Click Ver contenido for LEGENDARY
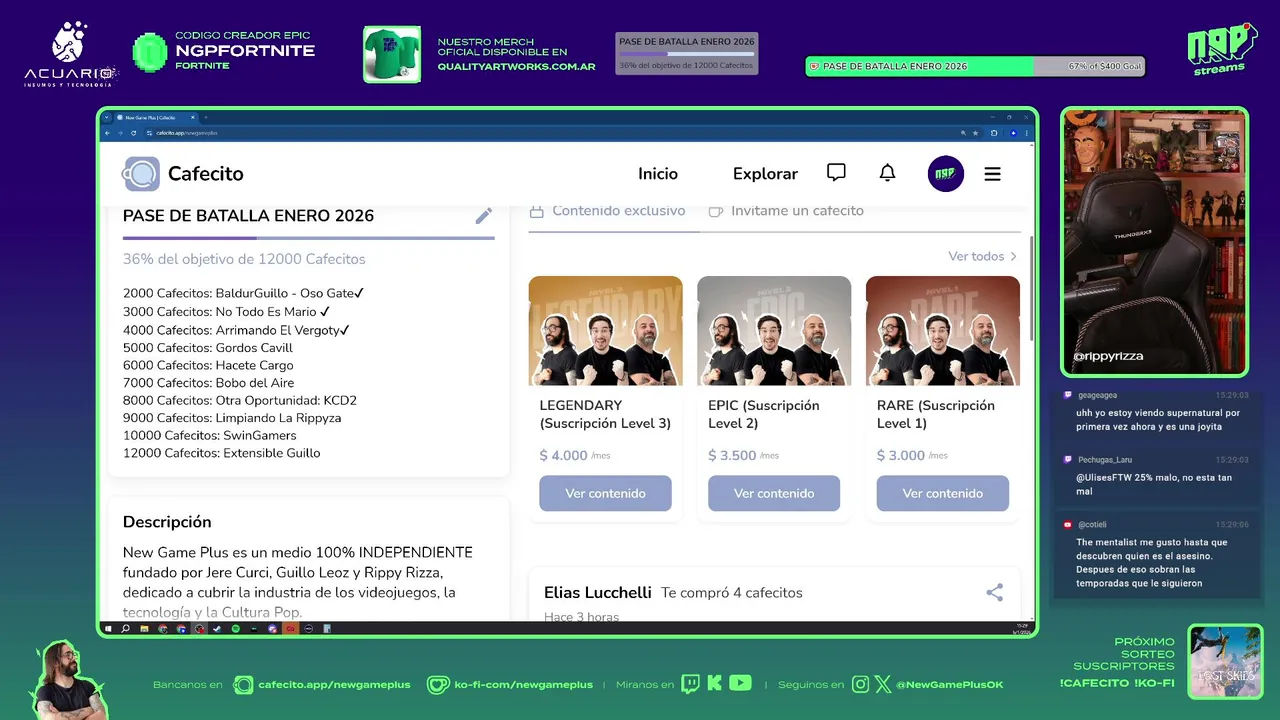This screenshot has height=720, width=1280. 605,493
